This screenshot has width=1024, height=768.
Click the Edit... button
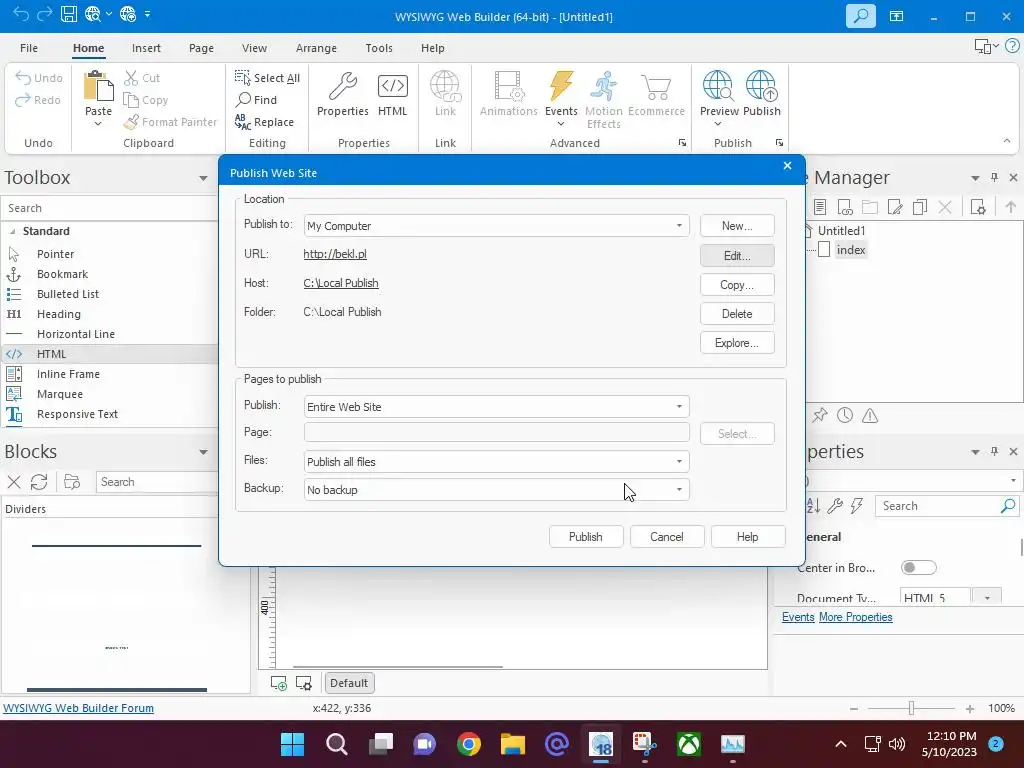pos(737,255)
